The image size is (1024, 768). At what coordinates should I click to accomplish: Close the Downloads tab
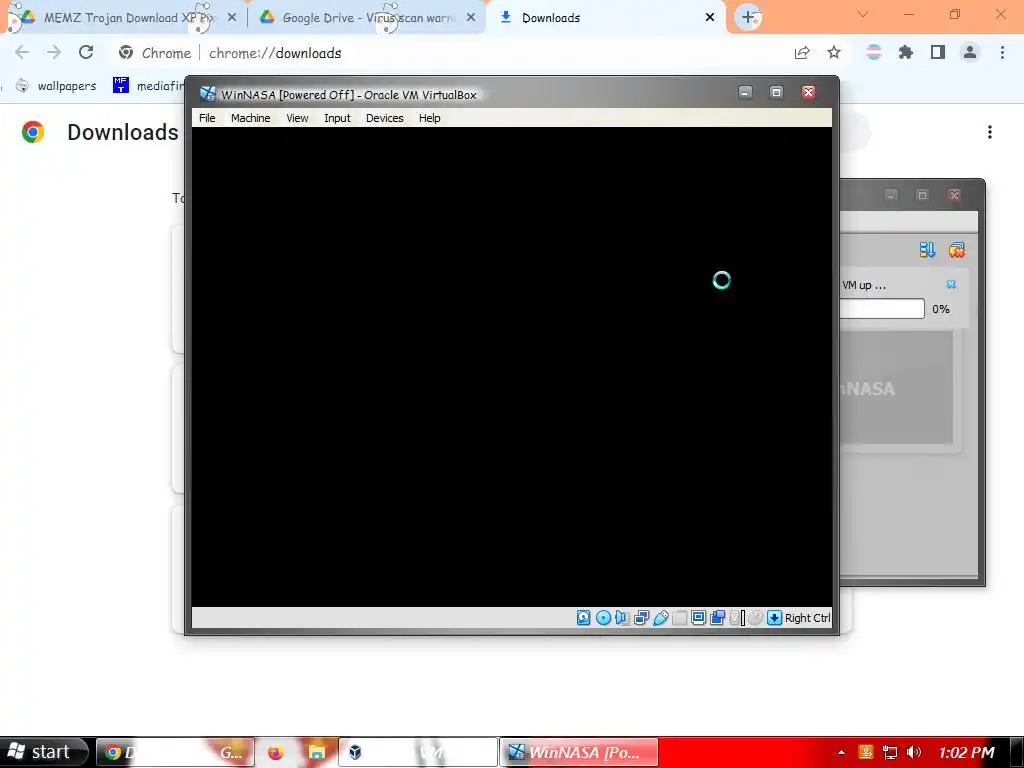tap(710, 18)
